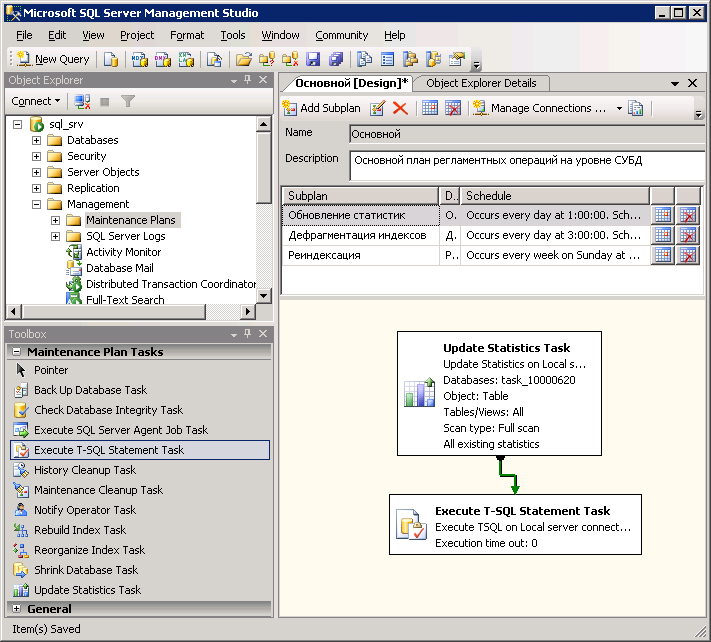Expand the Databases tree node
The width and height of the screenshot is (711, 642).
pos(37,140)
